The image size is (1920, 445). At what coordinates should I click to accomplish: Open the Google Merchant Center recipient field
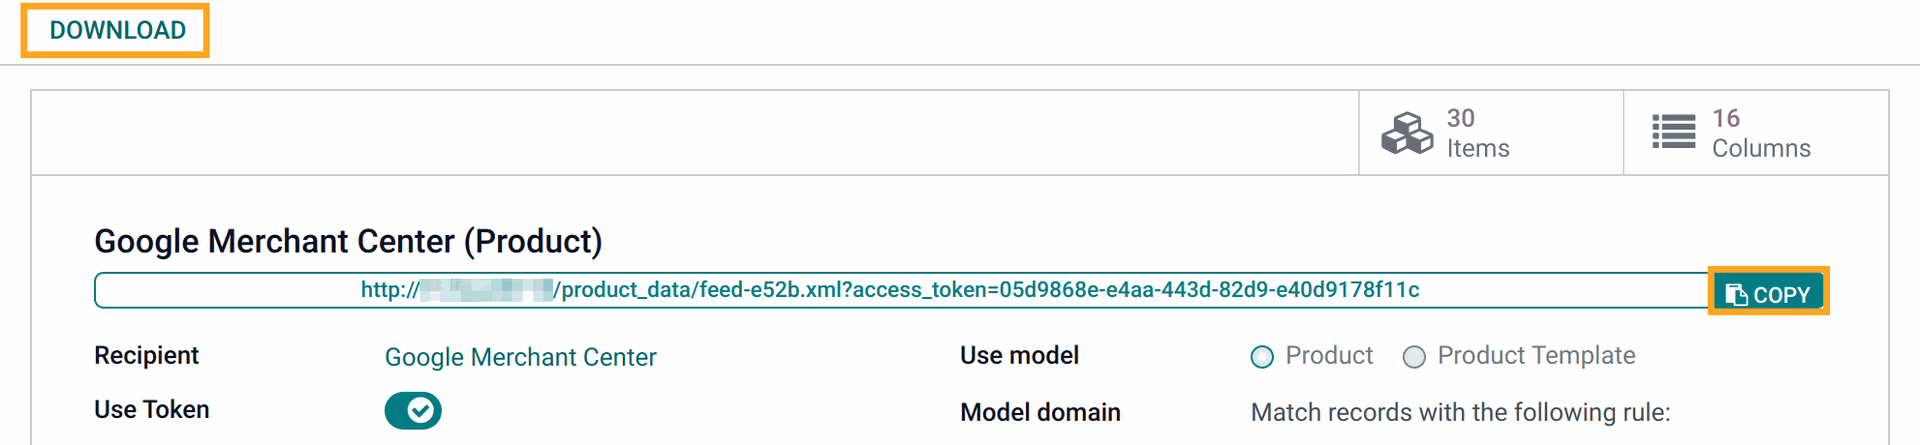coord(521,357)
